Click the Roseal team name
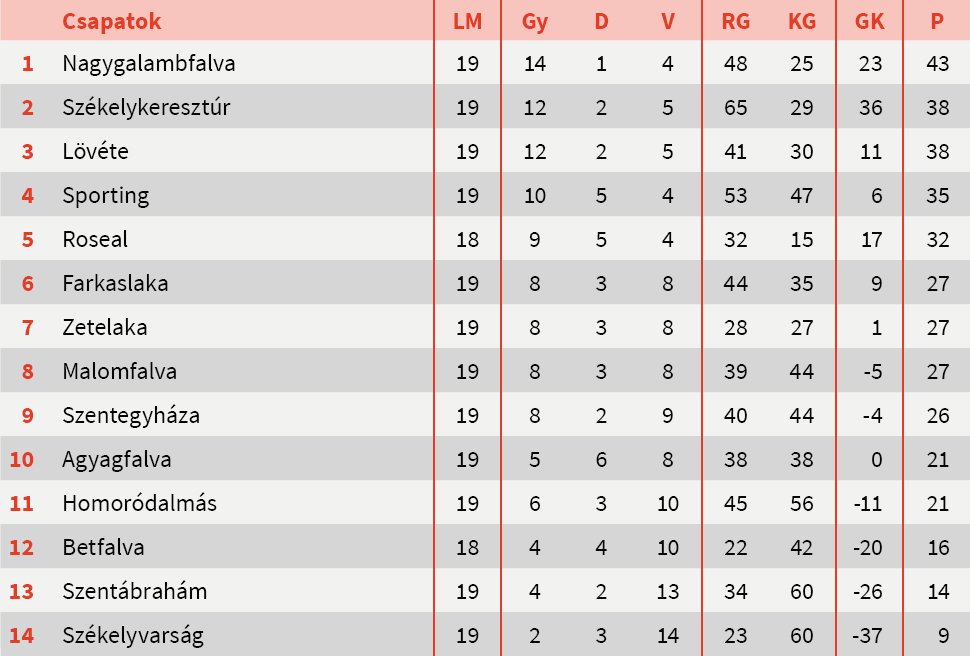 95,240
